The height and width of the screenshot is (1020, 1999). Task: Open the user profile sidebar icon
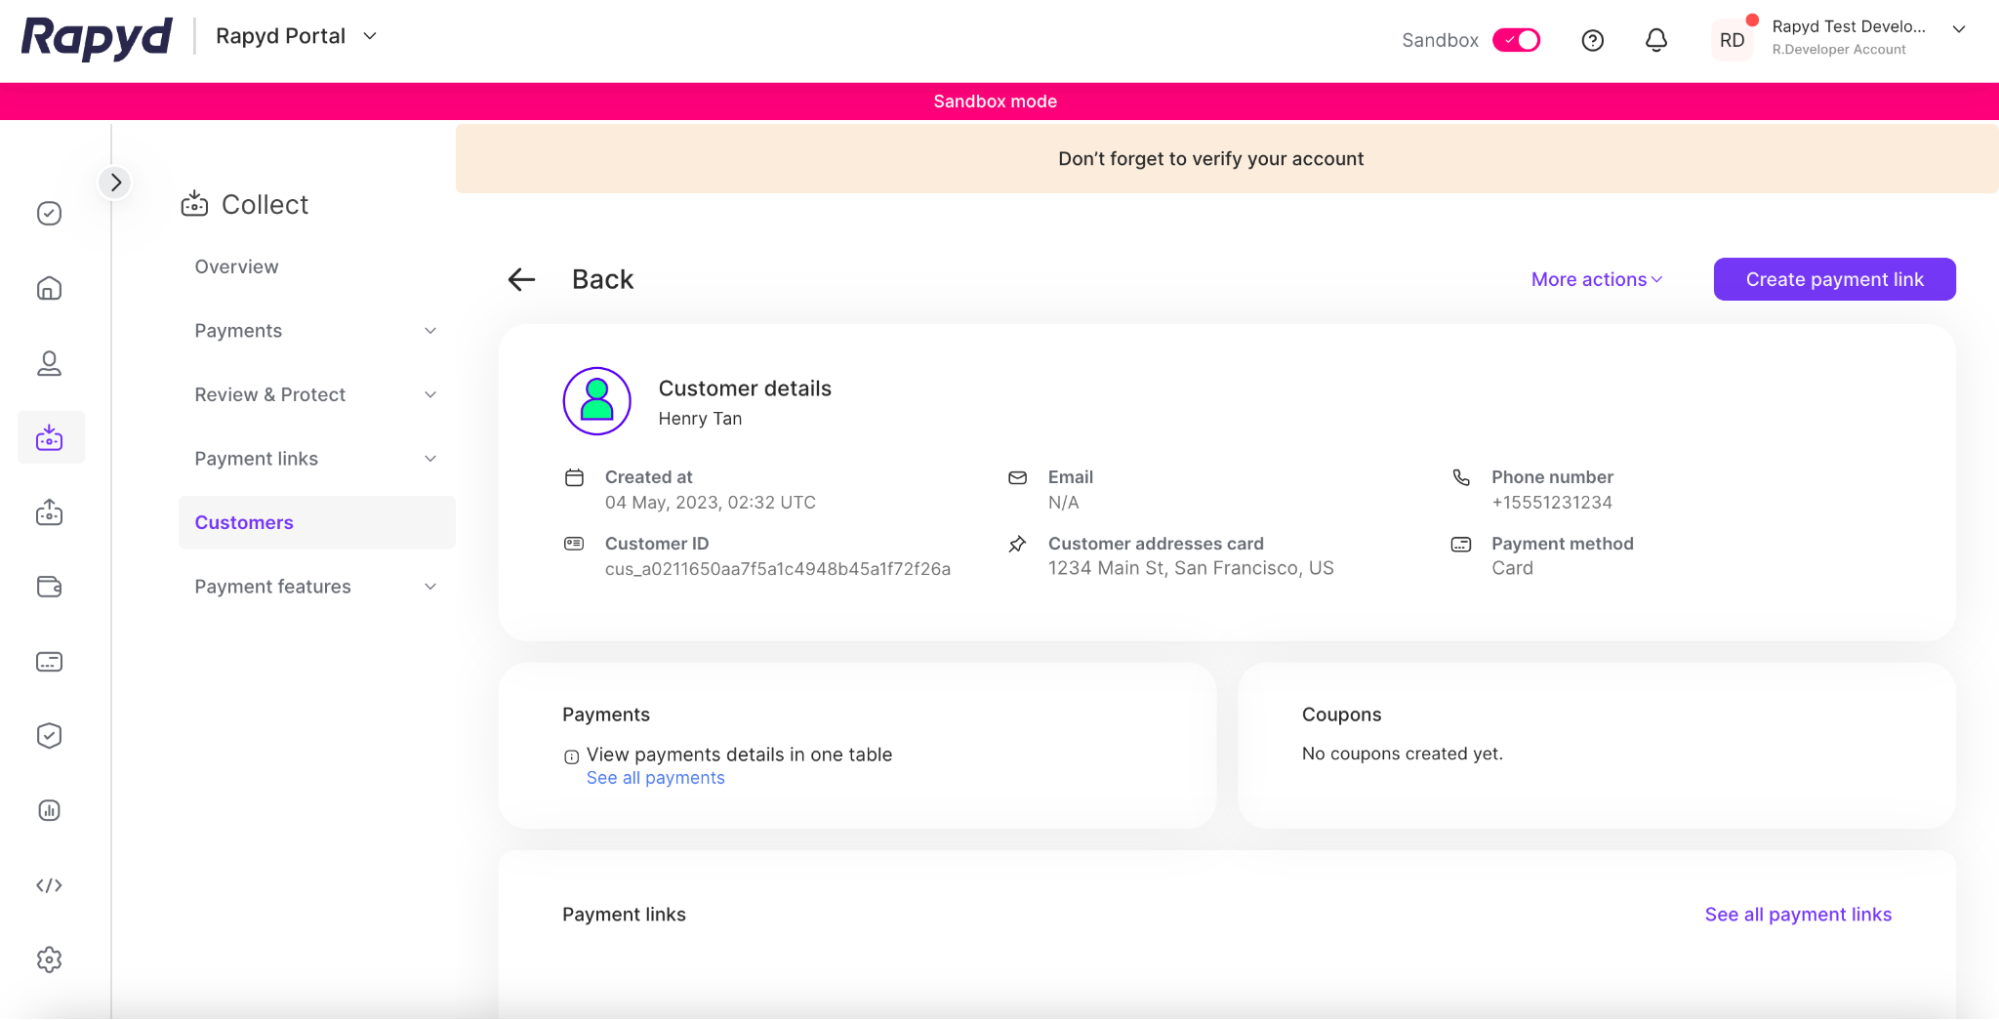pos(49,363)
